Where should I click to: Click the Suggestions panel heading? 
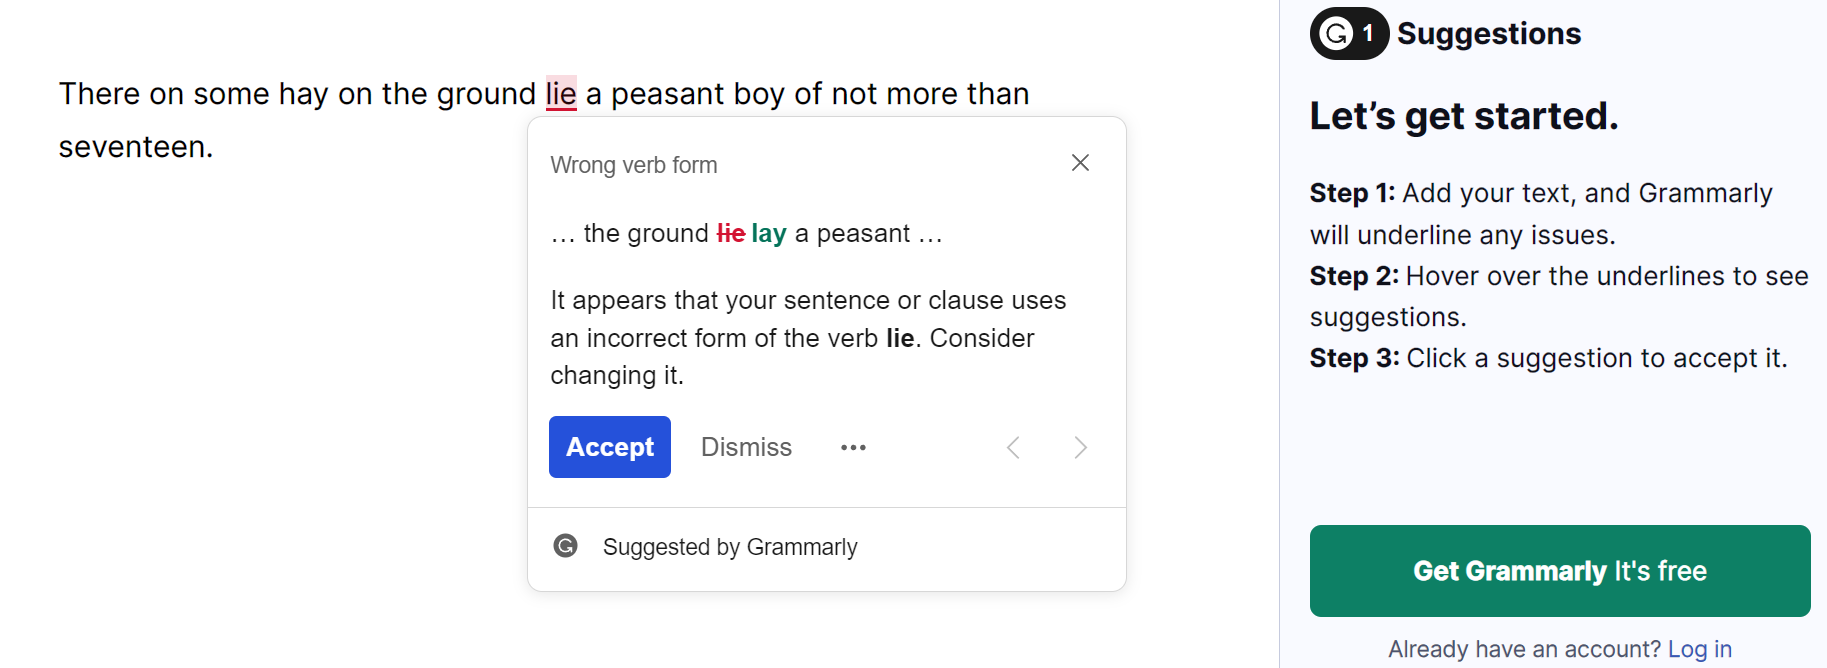[1489, 34]
